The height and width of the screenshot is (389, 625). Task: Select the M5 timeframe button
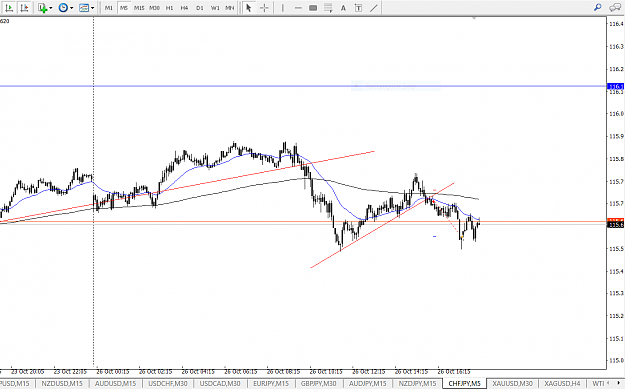[x=124, y=8]
